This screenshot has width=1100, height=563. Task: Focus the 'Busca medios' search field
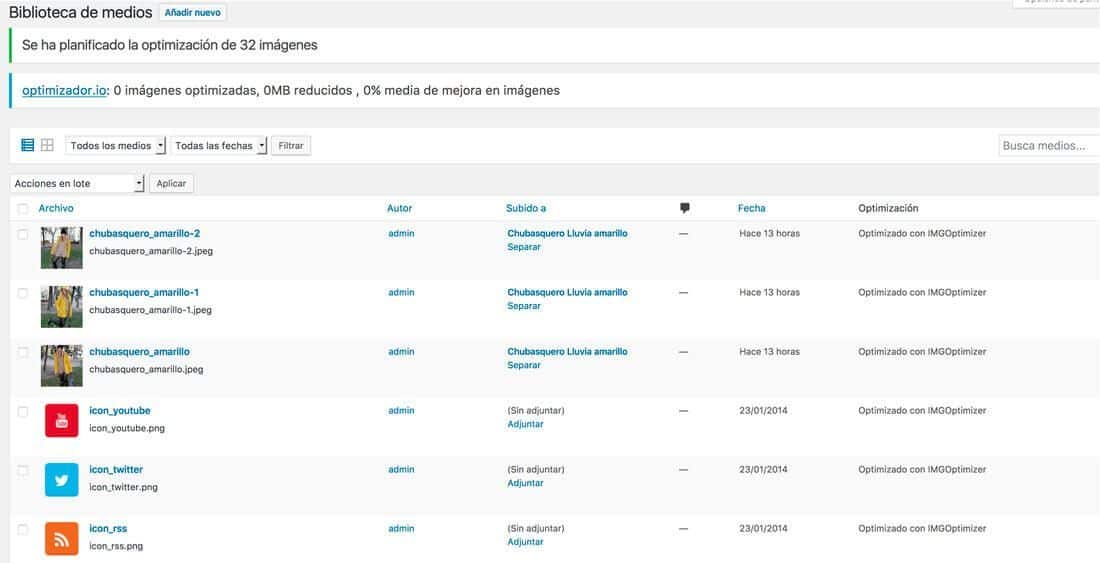pyautogui.click(x=1048, y=146)
